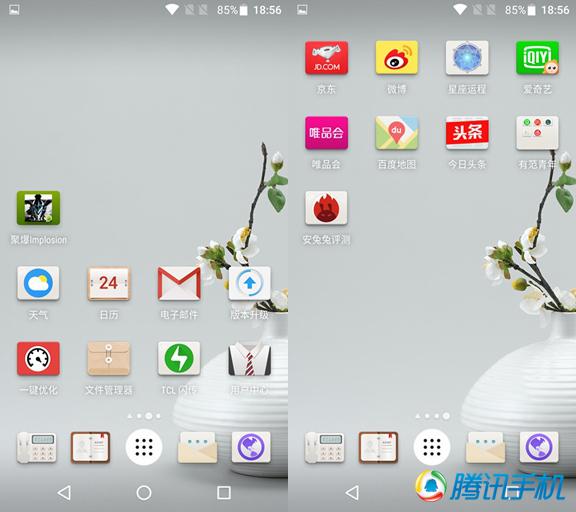Open the messages envelope in left screen dock
Viewport: 576px width, 512px height.
point(197,447)
